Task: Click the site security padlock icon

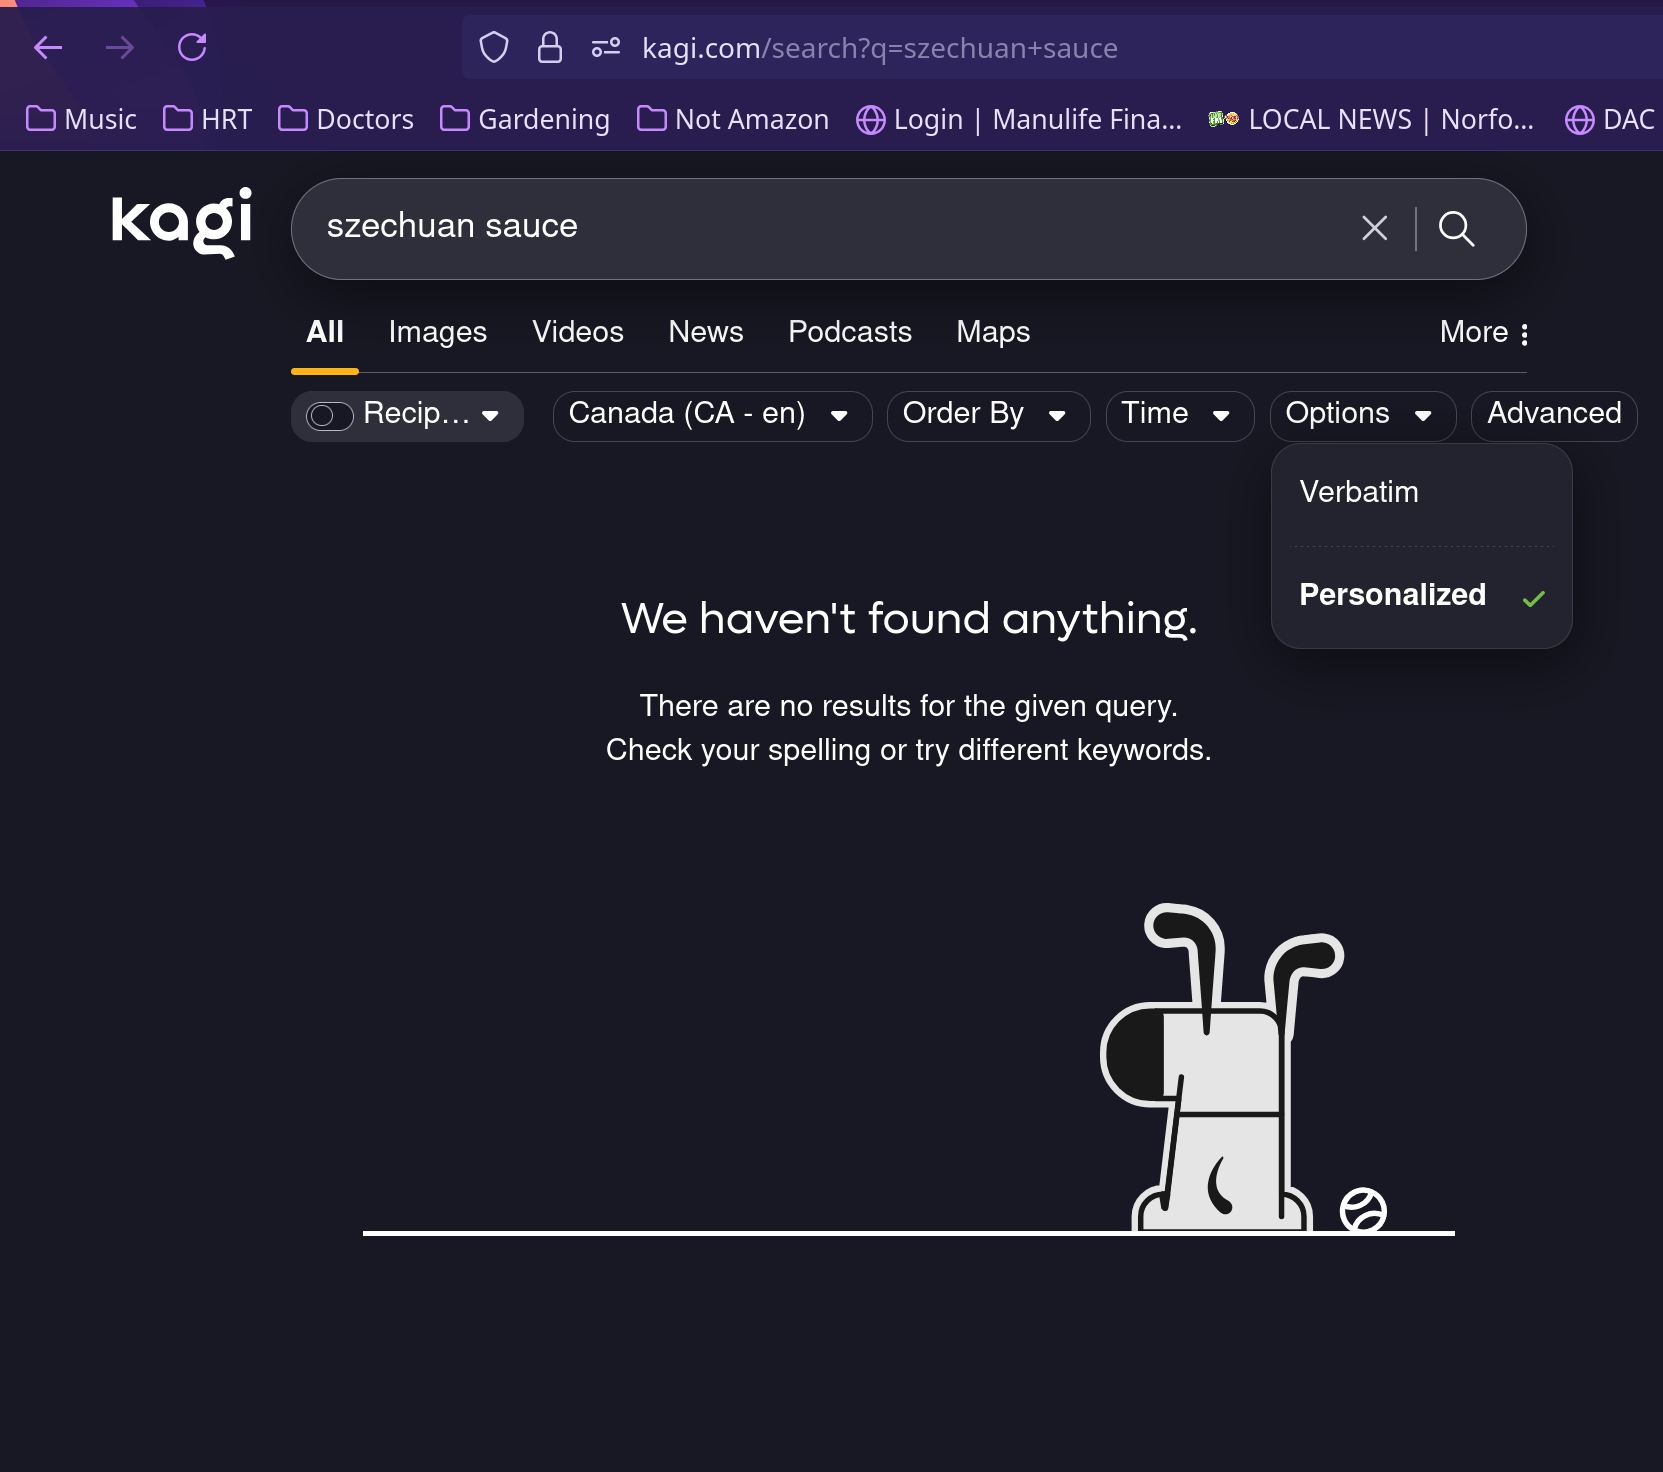Action: [x=550, y=47]
